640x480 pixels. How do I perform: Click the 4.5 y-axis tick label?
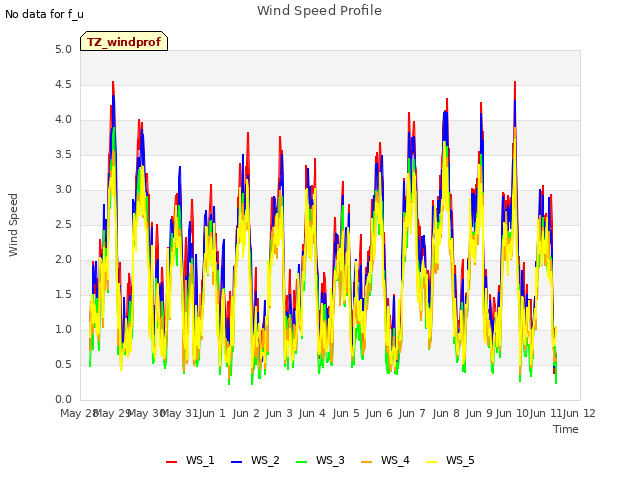tap(63, 85)
